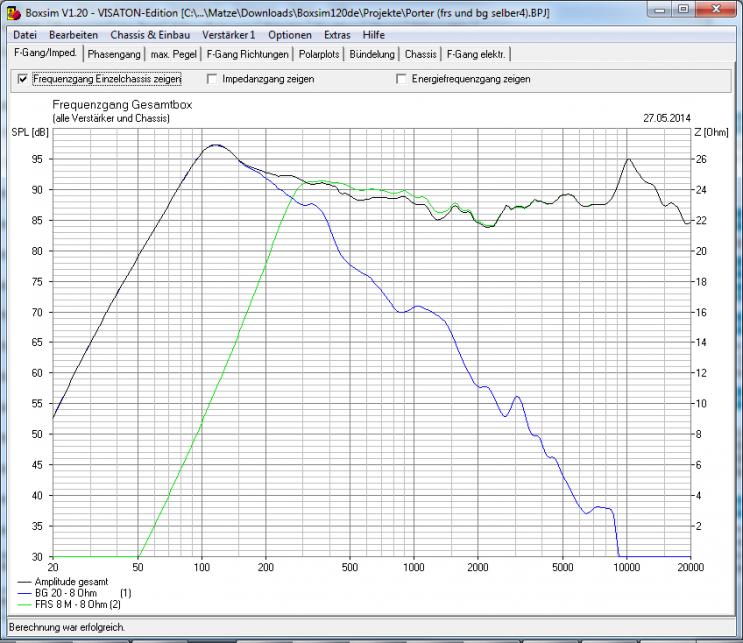Select the F-Gang elektr. tab
The image size is (743, 643).
pos(476,54)
